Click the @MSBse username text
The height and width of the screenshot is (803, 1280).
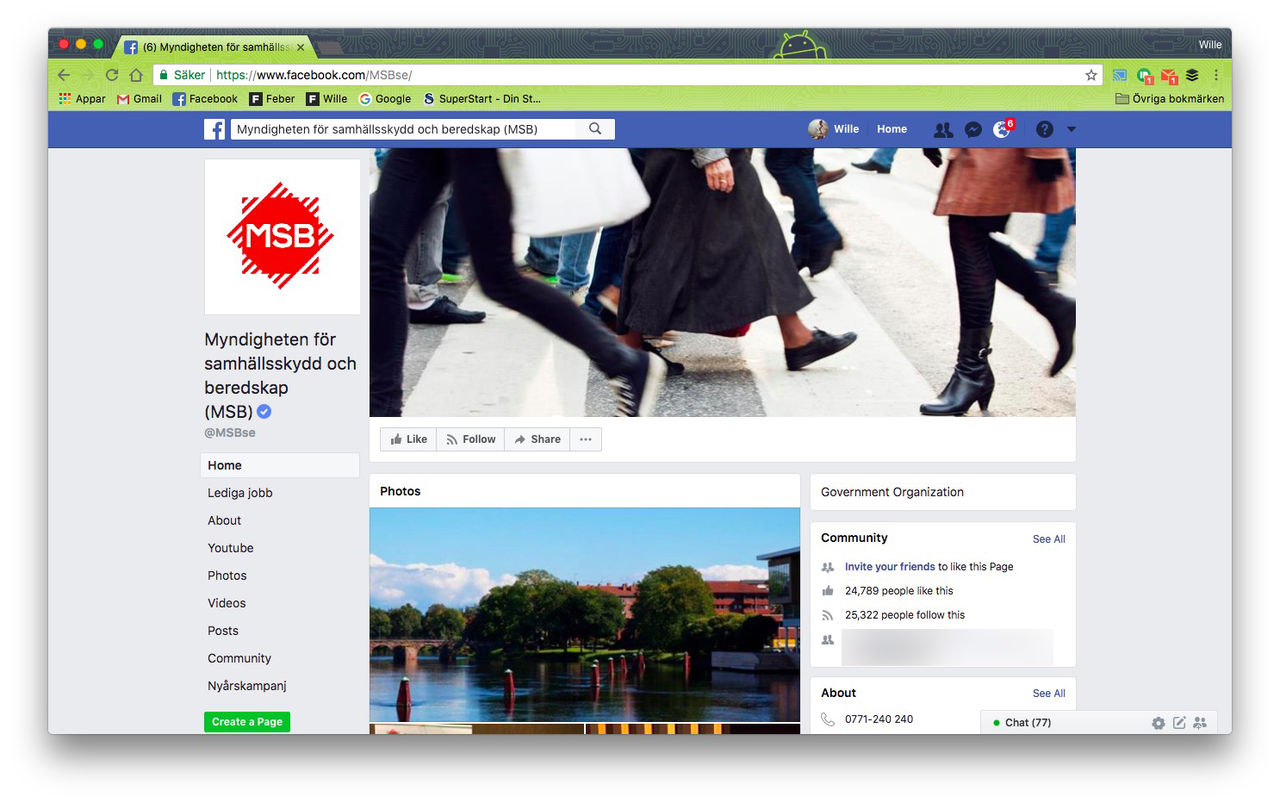pos(230,433)
